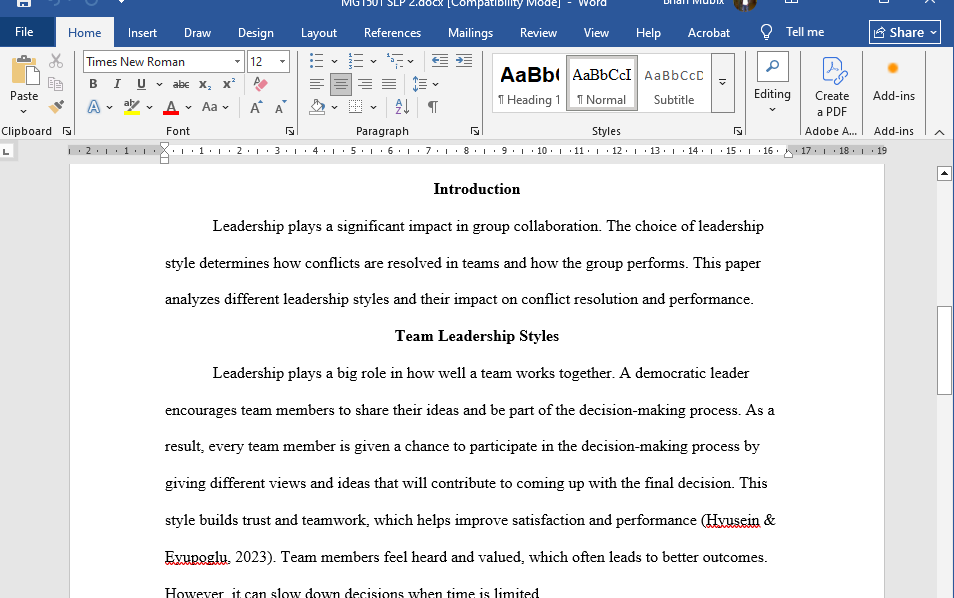The image size is (954, 598).
Task: Apply the Subtitle style
Action: (674, 83)
